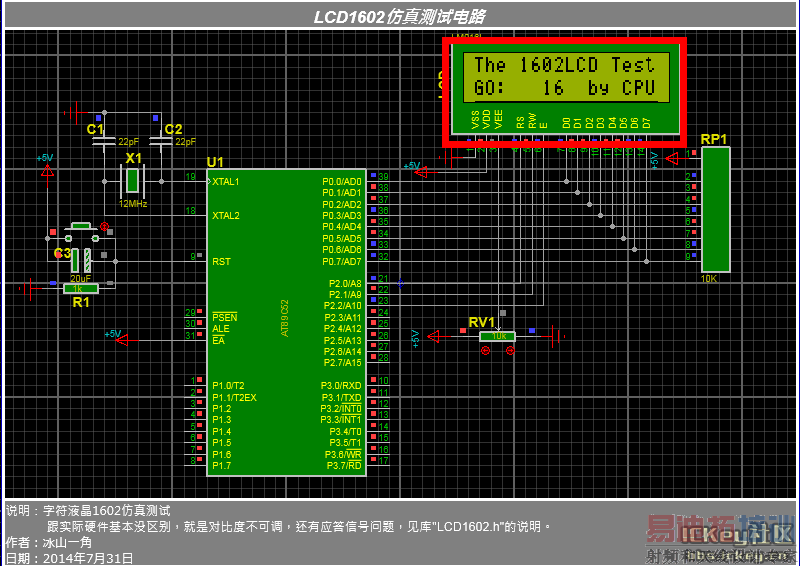The width and height of the screenshot is (800, 566).
Task: Click LCD first line 'The 1602LCD Test'
Action: click(x=564, y=65)
